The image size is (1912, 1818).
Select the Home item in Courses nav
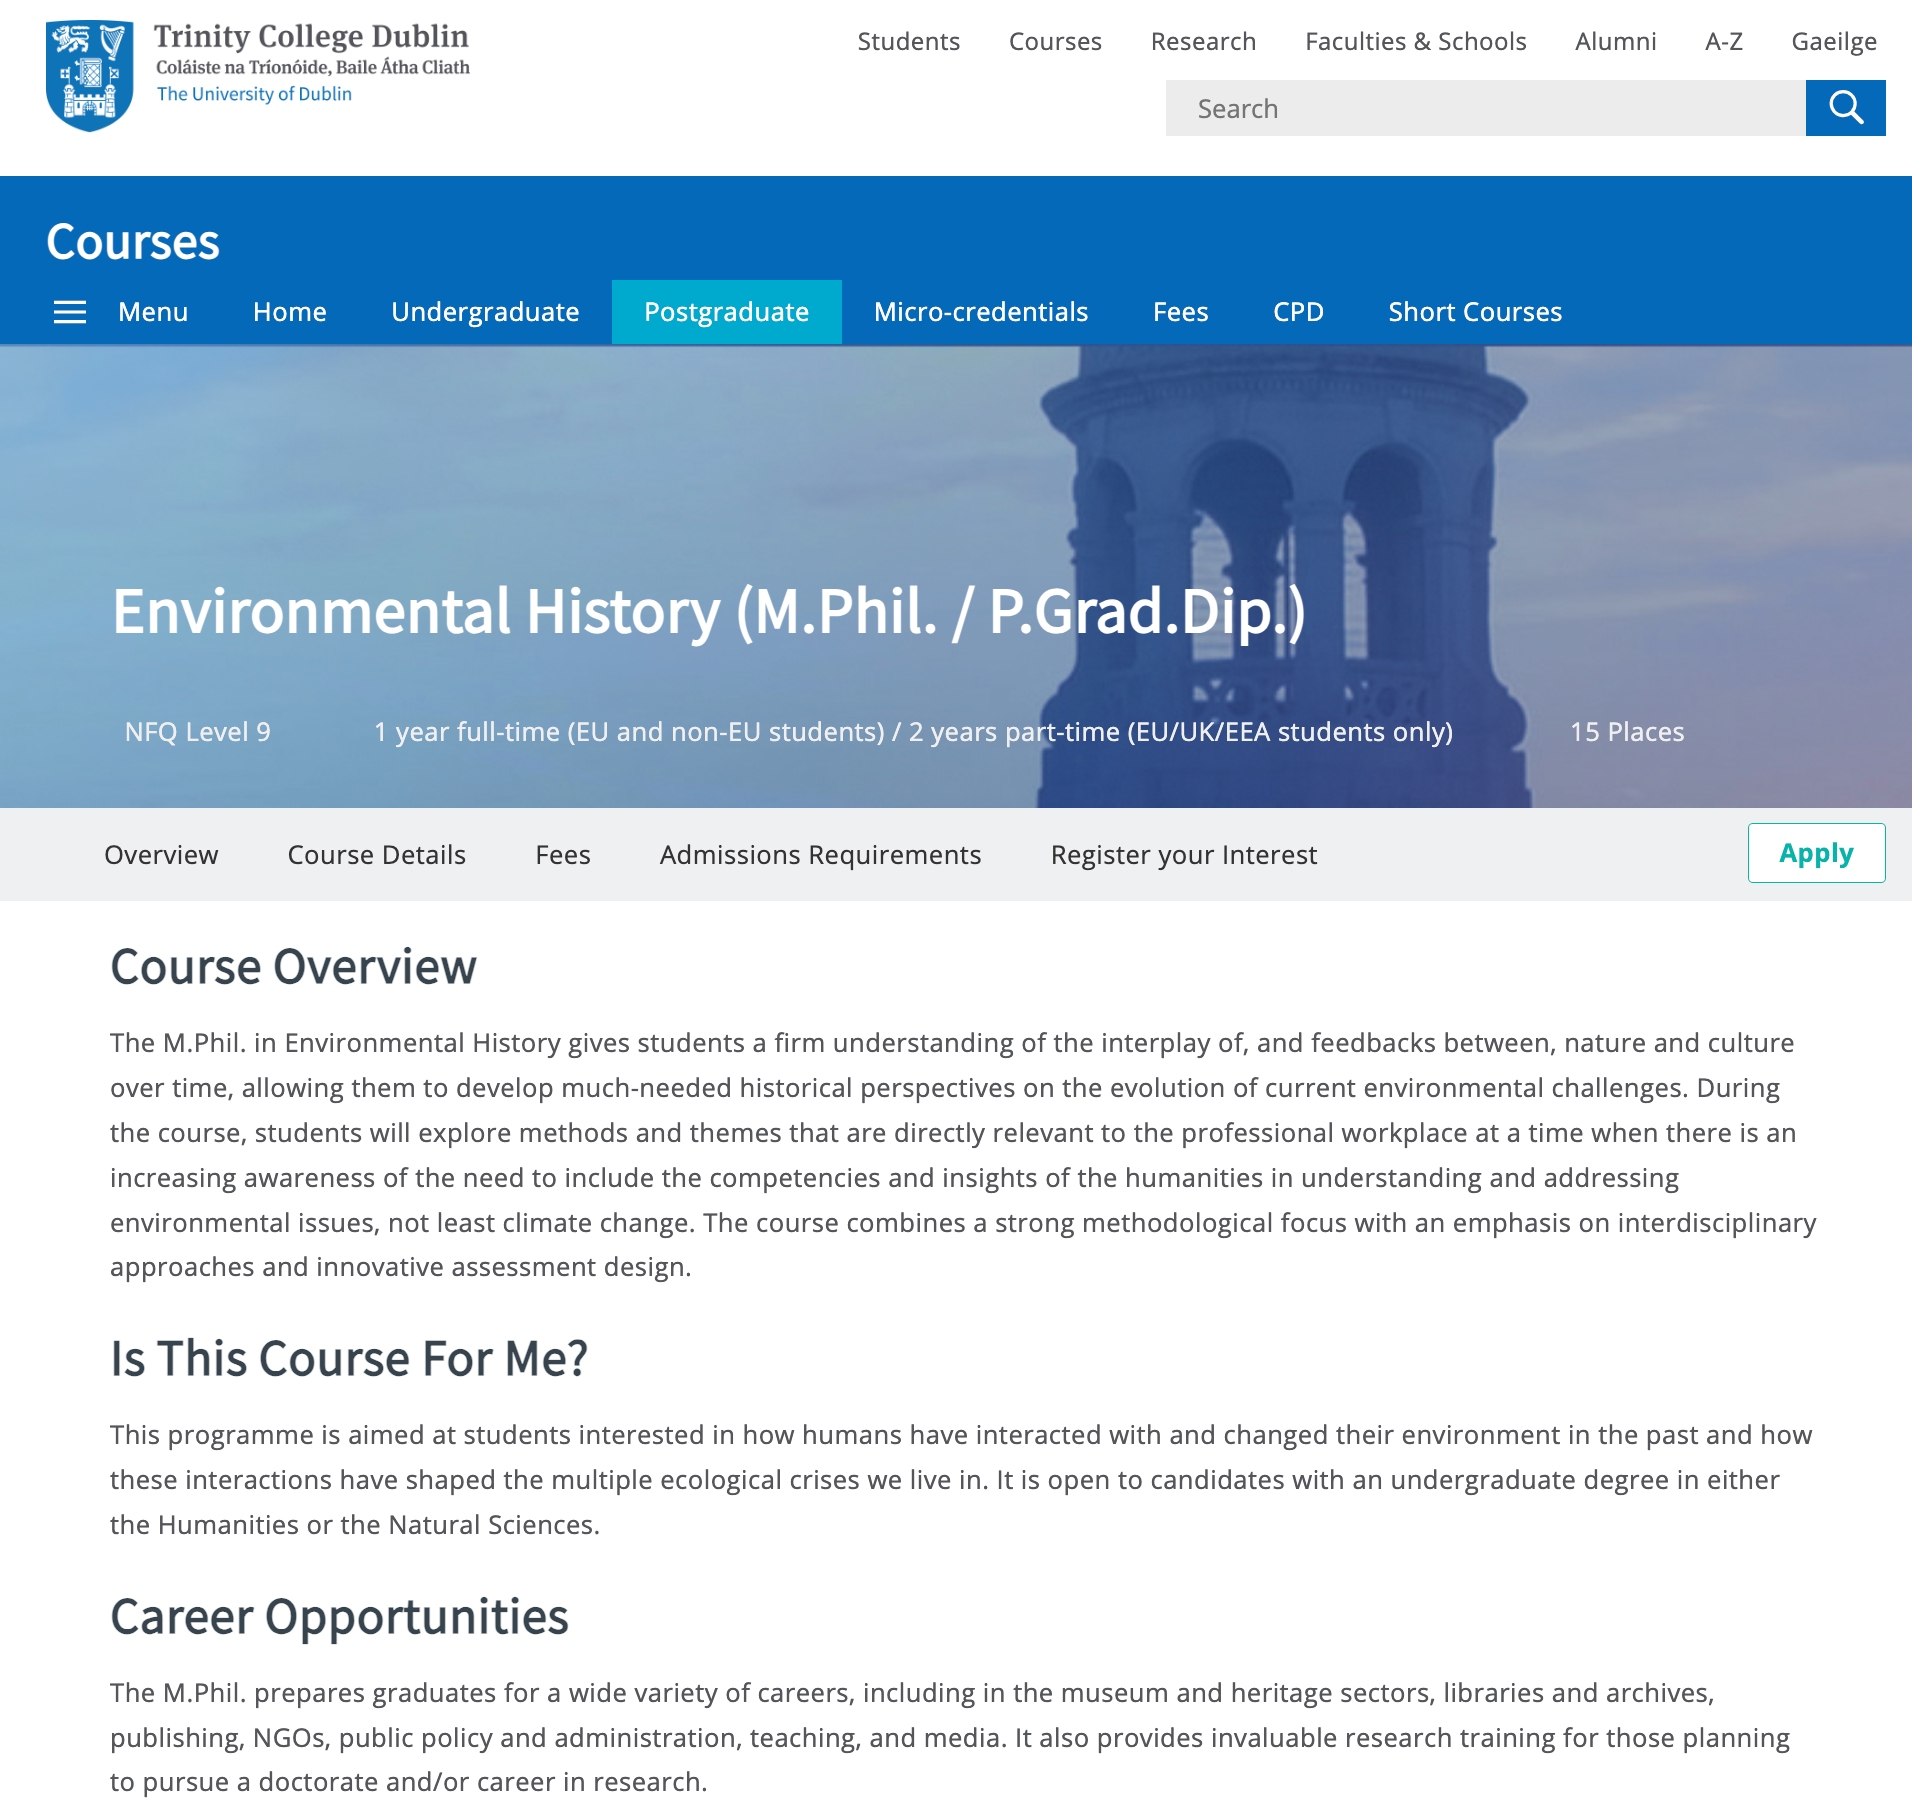pyautogui.click(x=289, y=312)
